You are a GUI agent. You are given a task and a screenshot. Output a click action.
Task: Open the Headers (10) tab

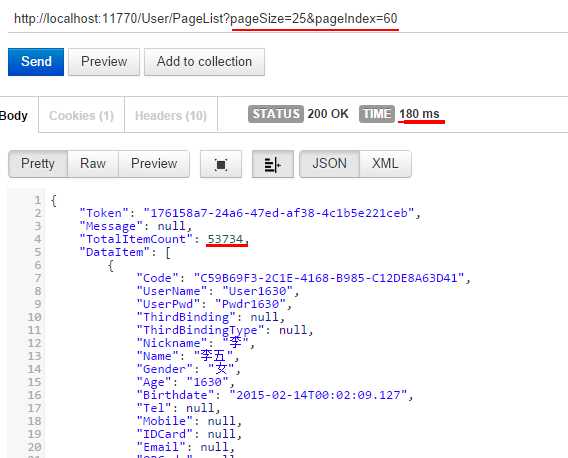(171, 116)
